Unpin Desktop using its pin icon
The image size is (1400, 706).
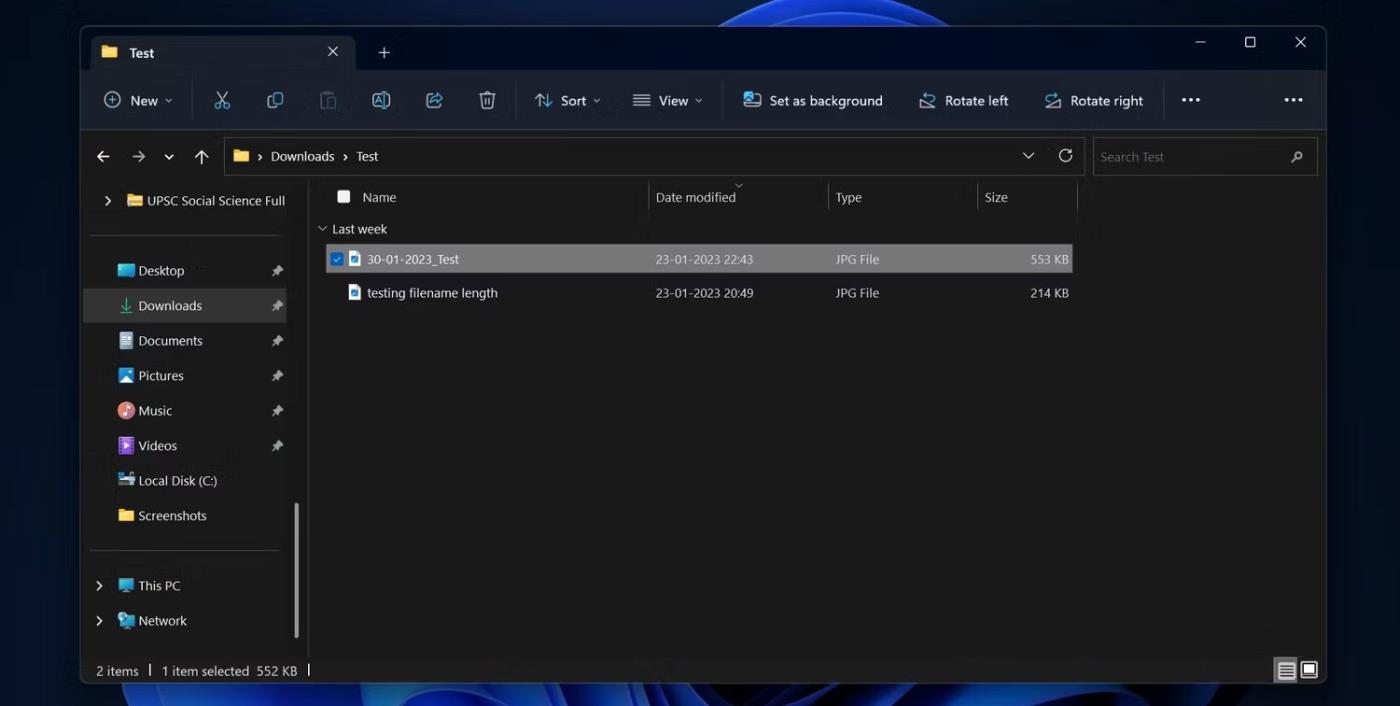coord(277,271)
